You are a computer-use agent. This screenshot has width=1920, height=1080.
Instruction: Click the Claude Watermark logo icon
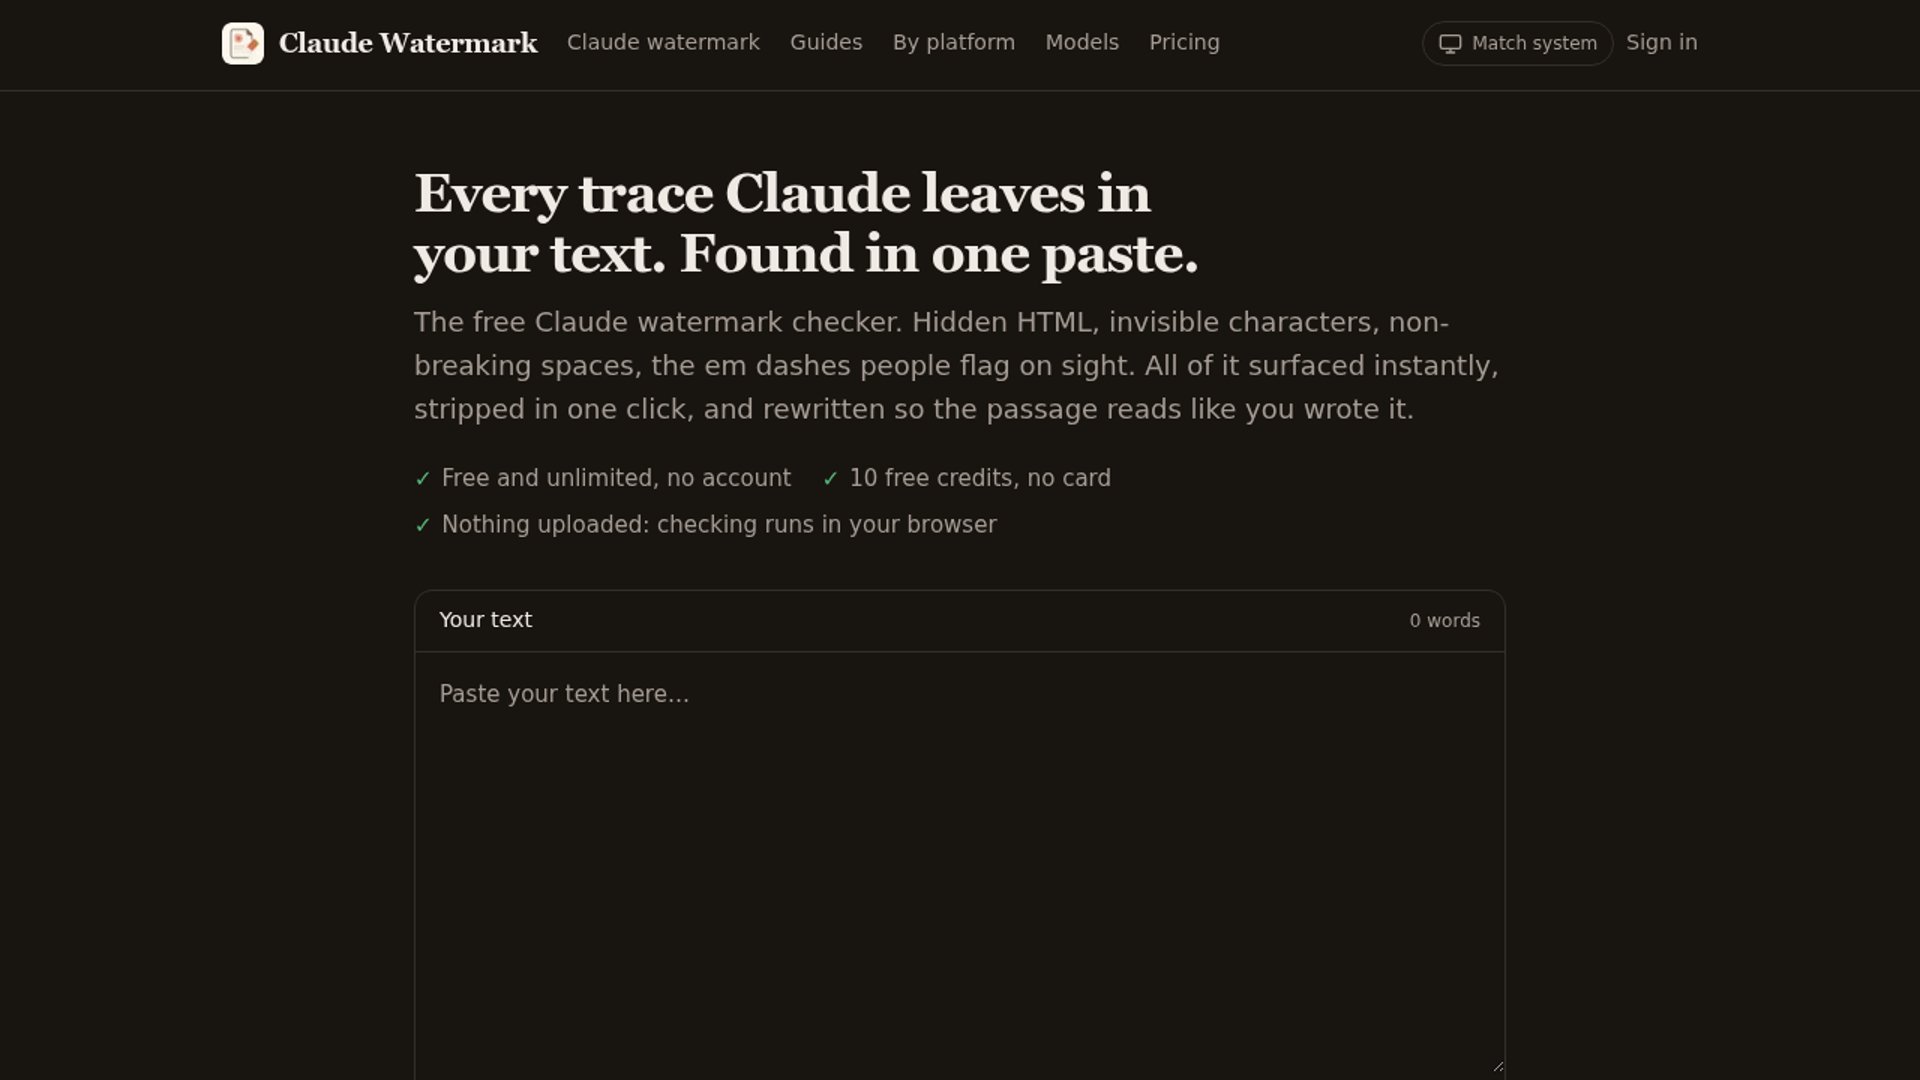[x=243, y=43]
